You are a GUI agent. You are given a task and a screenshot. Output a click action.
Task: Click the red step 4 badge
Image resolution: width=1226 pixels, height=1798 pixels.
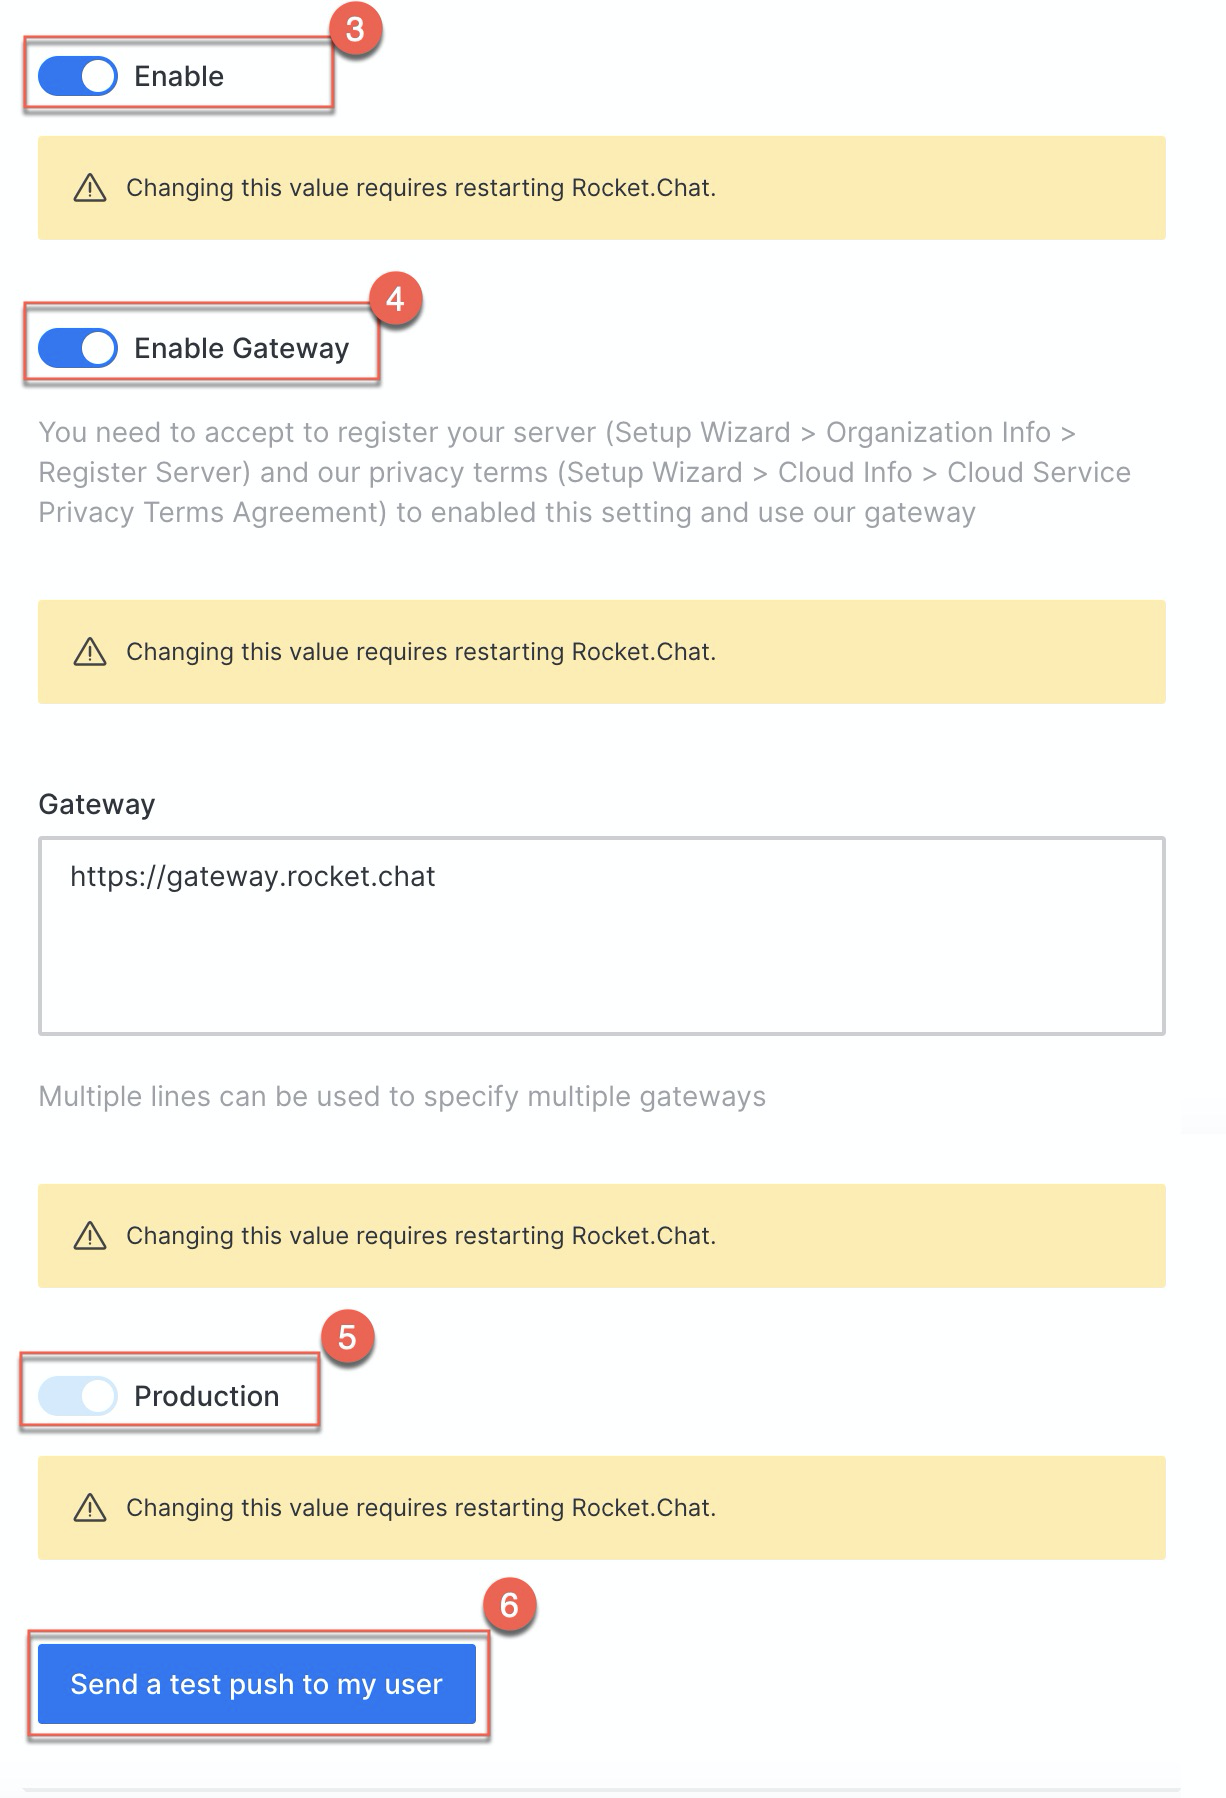pos(395,298)
